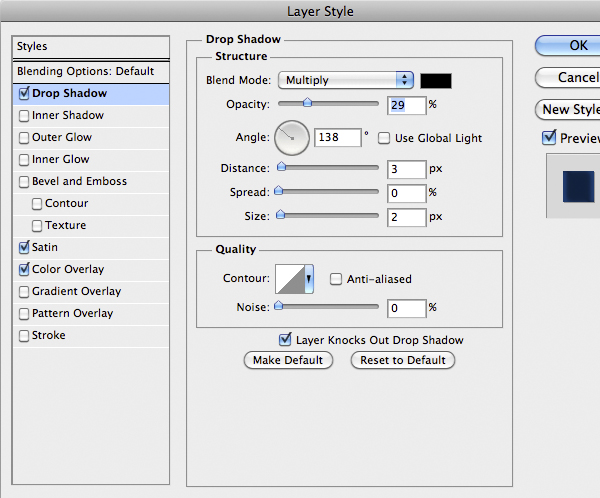Disable the Satin effect checkbox

click(x=24, y=248)
